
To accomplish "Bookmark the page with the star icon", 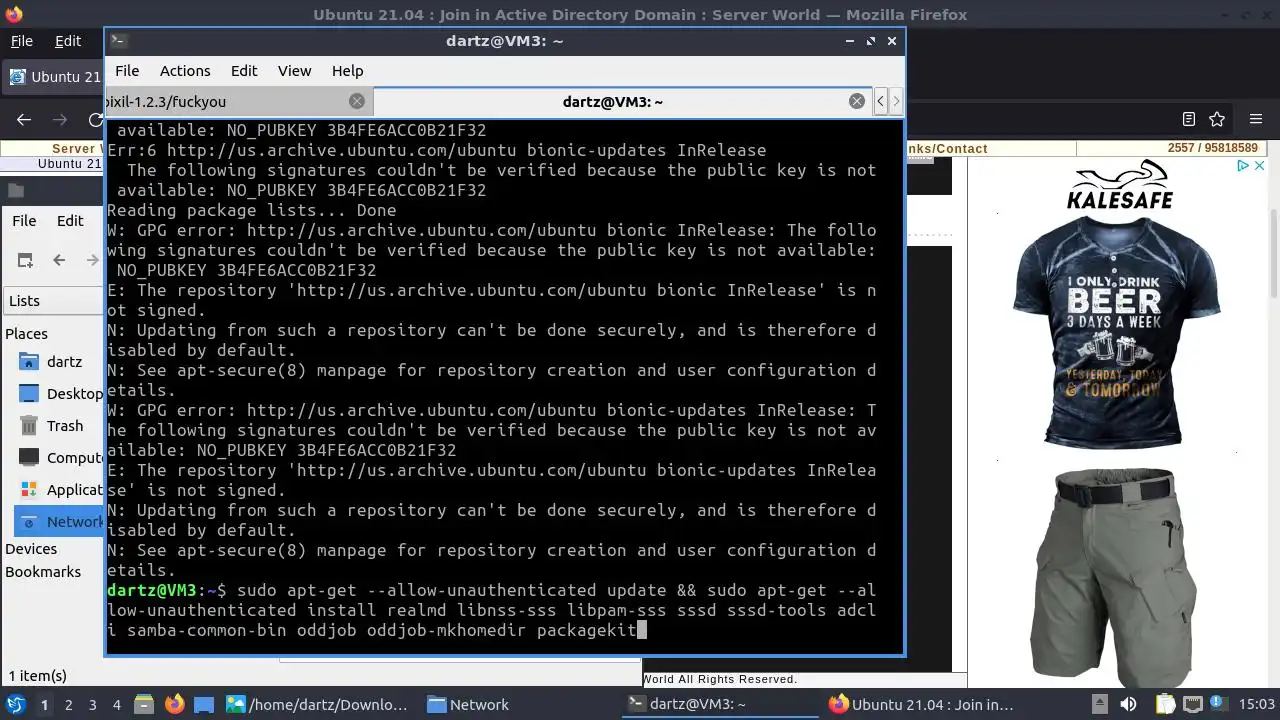I will point(1217,119).
